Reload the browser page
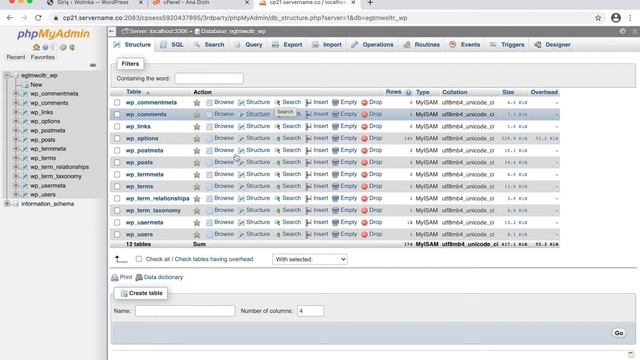The image size is (640, 360). coord(38,18)
